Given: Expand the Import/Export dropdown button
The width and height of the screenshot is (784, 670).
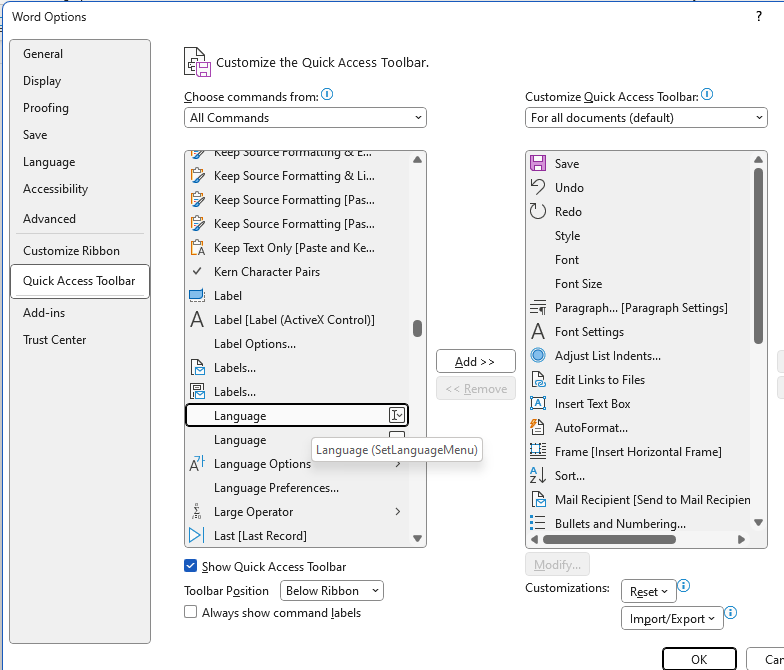Looking at the screenshot, I should click(672, 618).
